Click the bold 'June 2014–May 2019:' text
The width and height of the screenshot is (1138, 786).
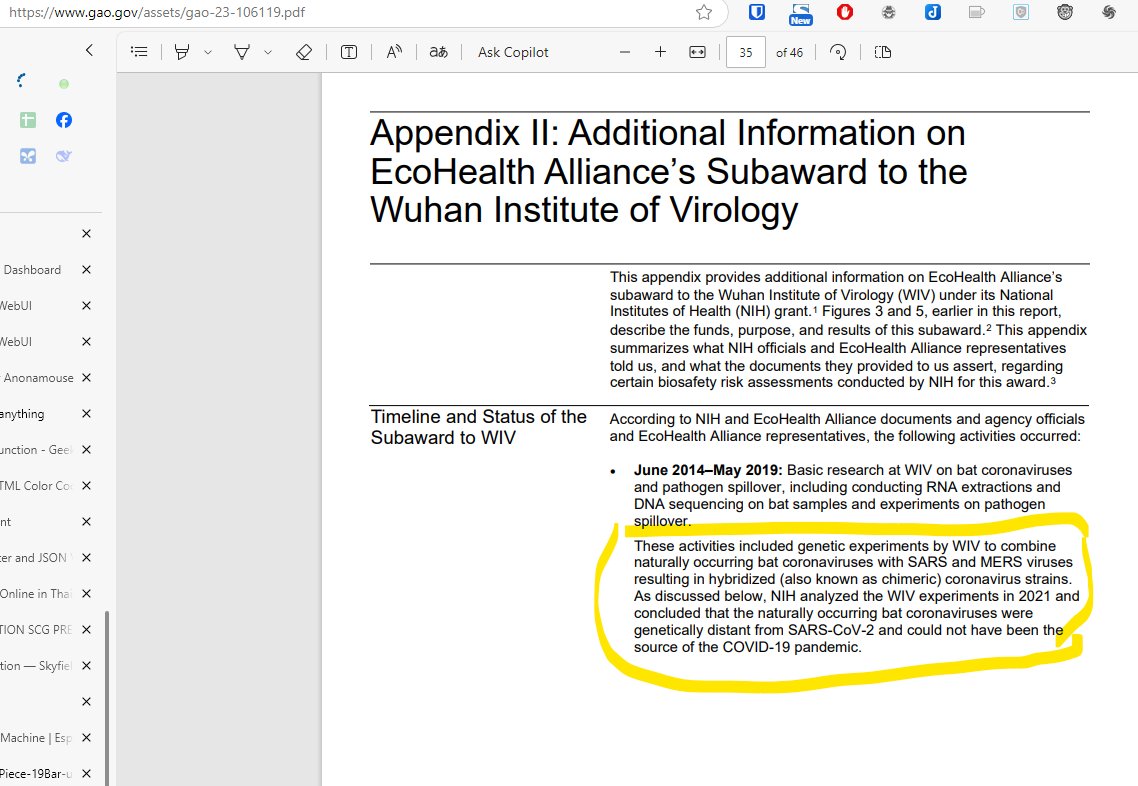click(708, 470)
